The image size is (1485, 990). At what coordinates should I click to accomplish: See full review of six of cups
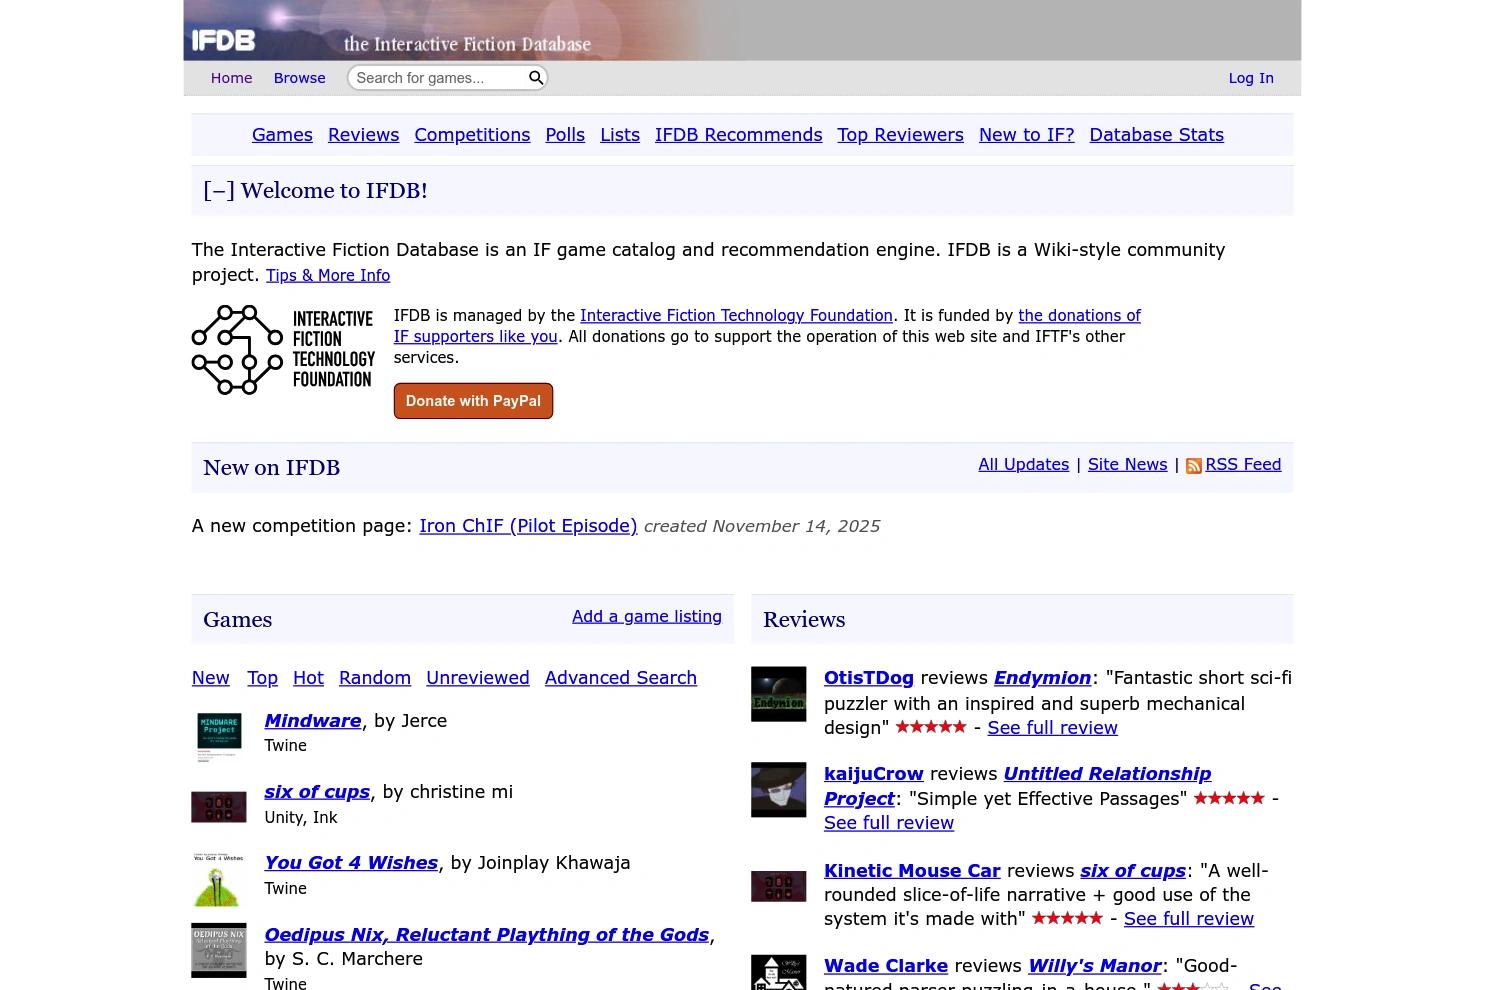tap(1189, 919)
